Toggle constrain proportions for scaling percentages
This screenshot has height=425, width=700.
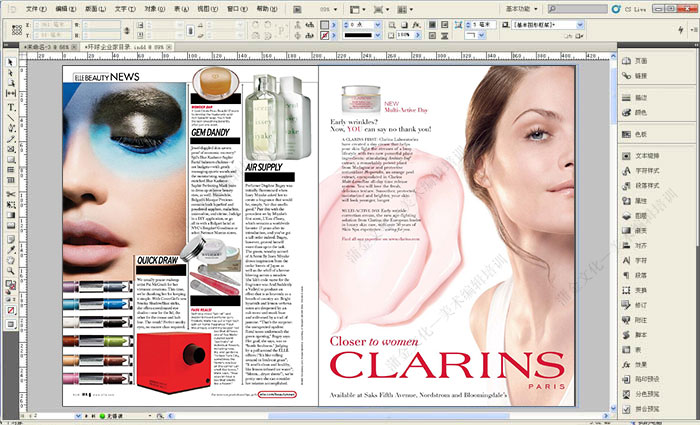click(x=190, y=30)
